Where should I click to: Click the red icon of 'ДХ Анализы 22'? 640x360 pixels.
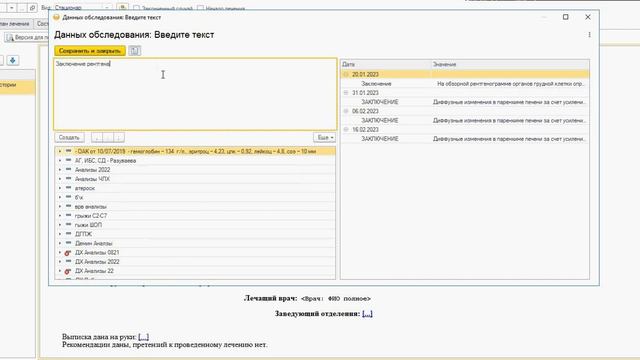[68, 271]
